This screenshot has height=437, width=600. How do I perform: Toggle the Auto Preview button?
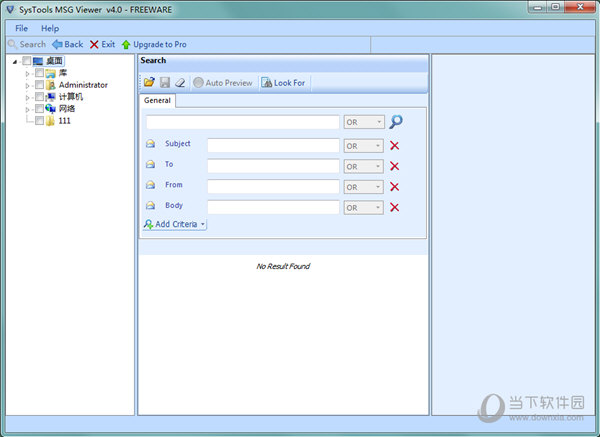click(x=223, y=83)
